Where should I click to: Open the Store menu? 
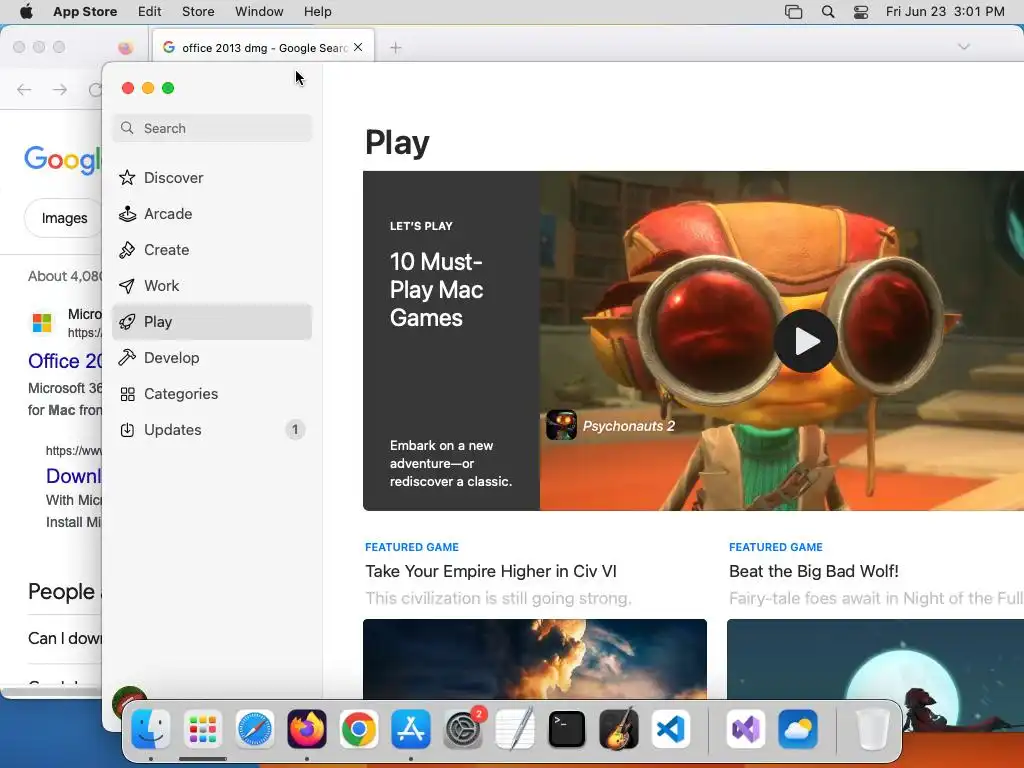pos(198,11)
